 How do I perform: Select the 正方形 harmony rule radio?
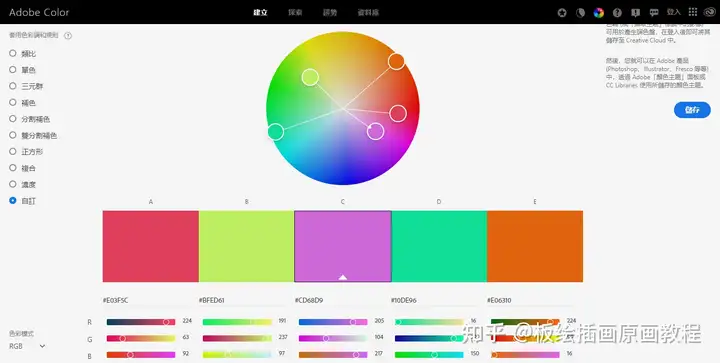pyautogui.click(x=13, y=151)
